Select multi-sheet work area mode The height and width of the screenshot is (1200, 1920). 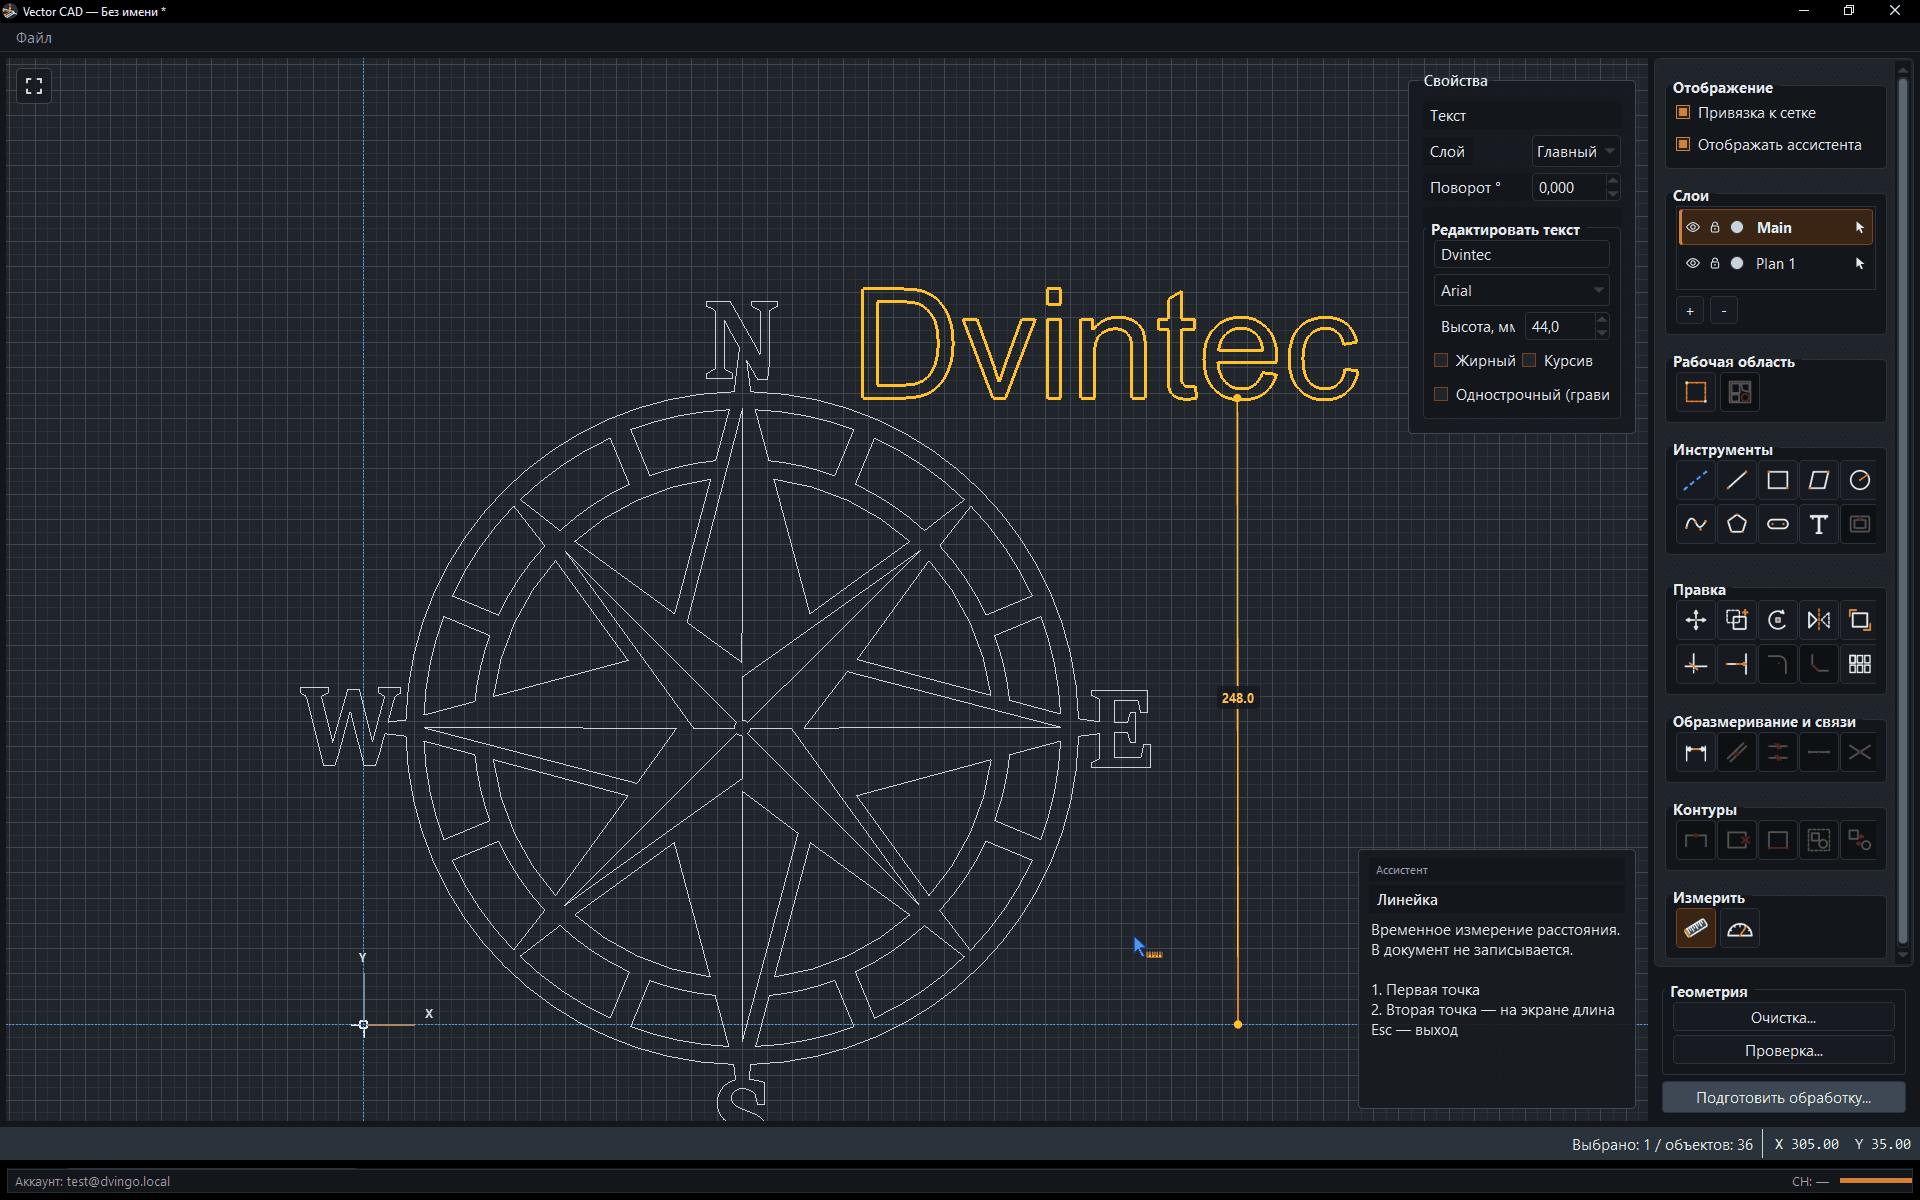(1740, 393)
